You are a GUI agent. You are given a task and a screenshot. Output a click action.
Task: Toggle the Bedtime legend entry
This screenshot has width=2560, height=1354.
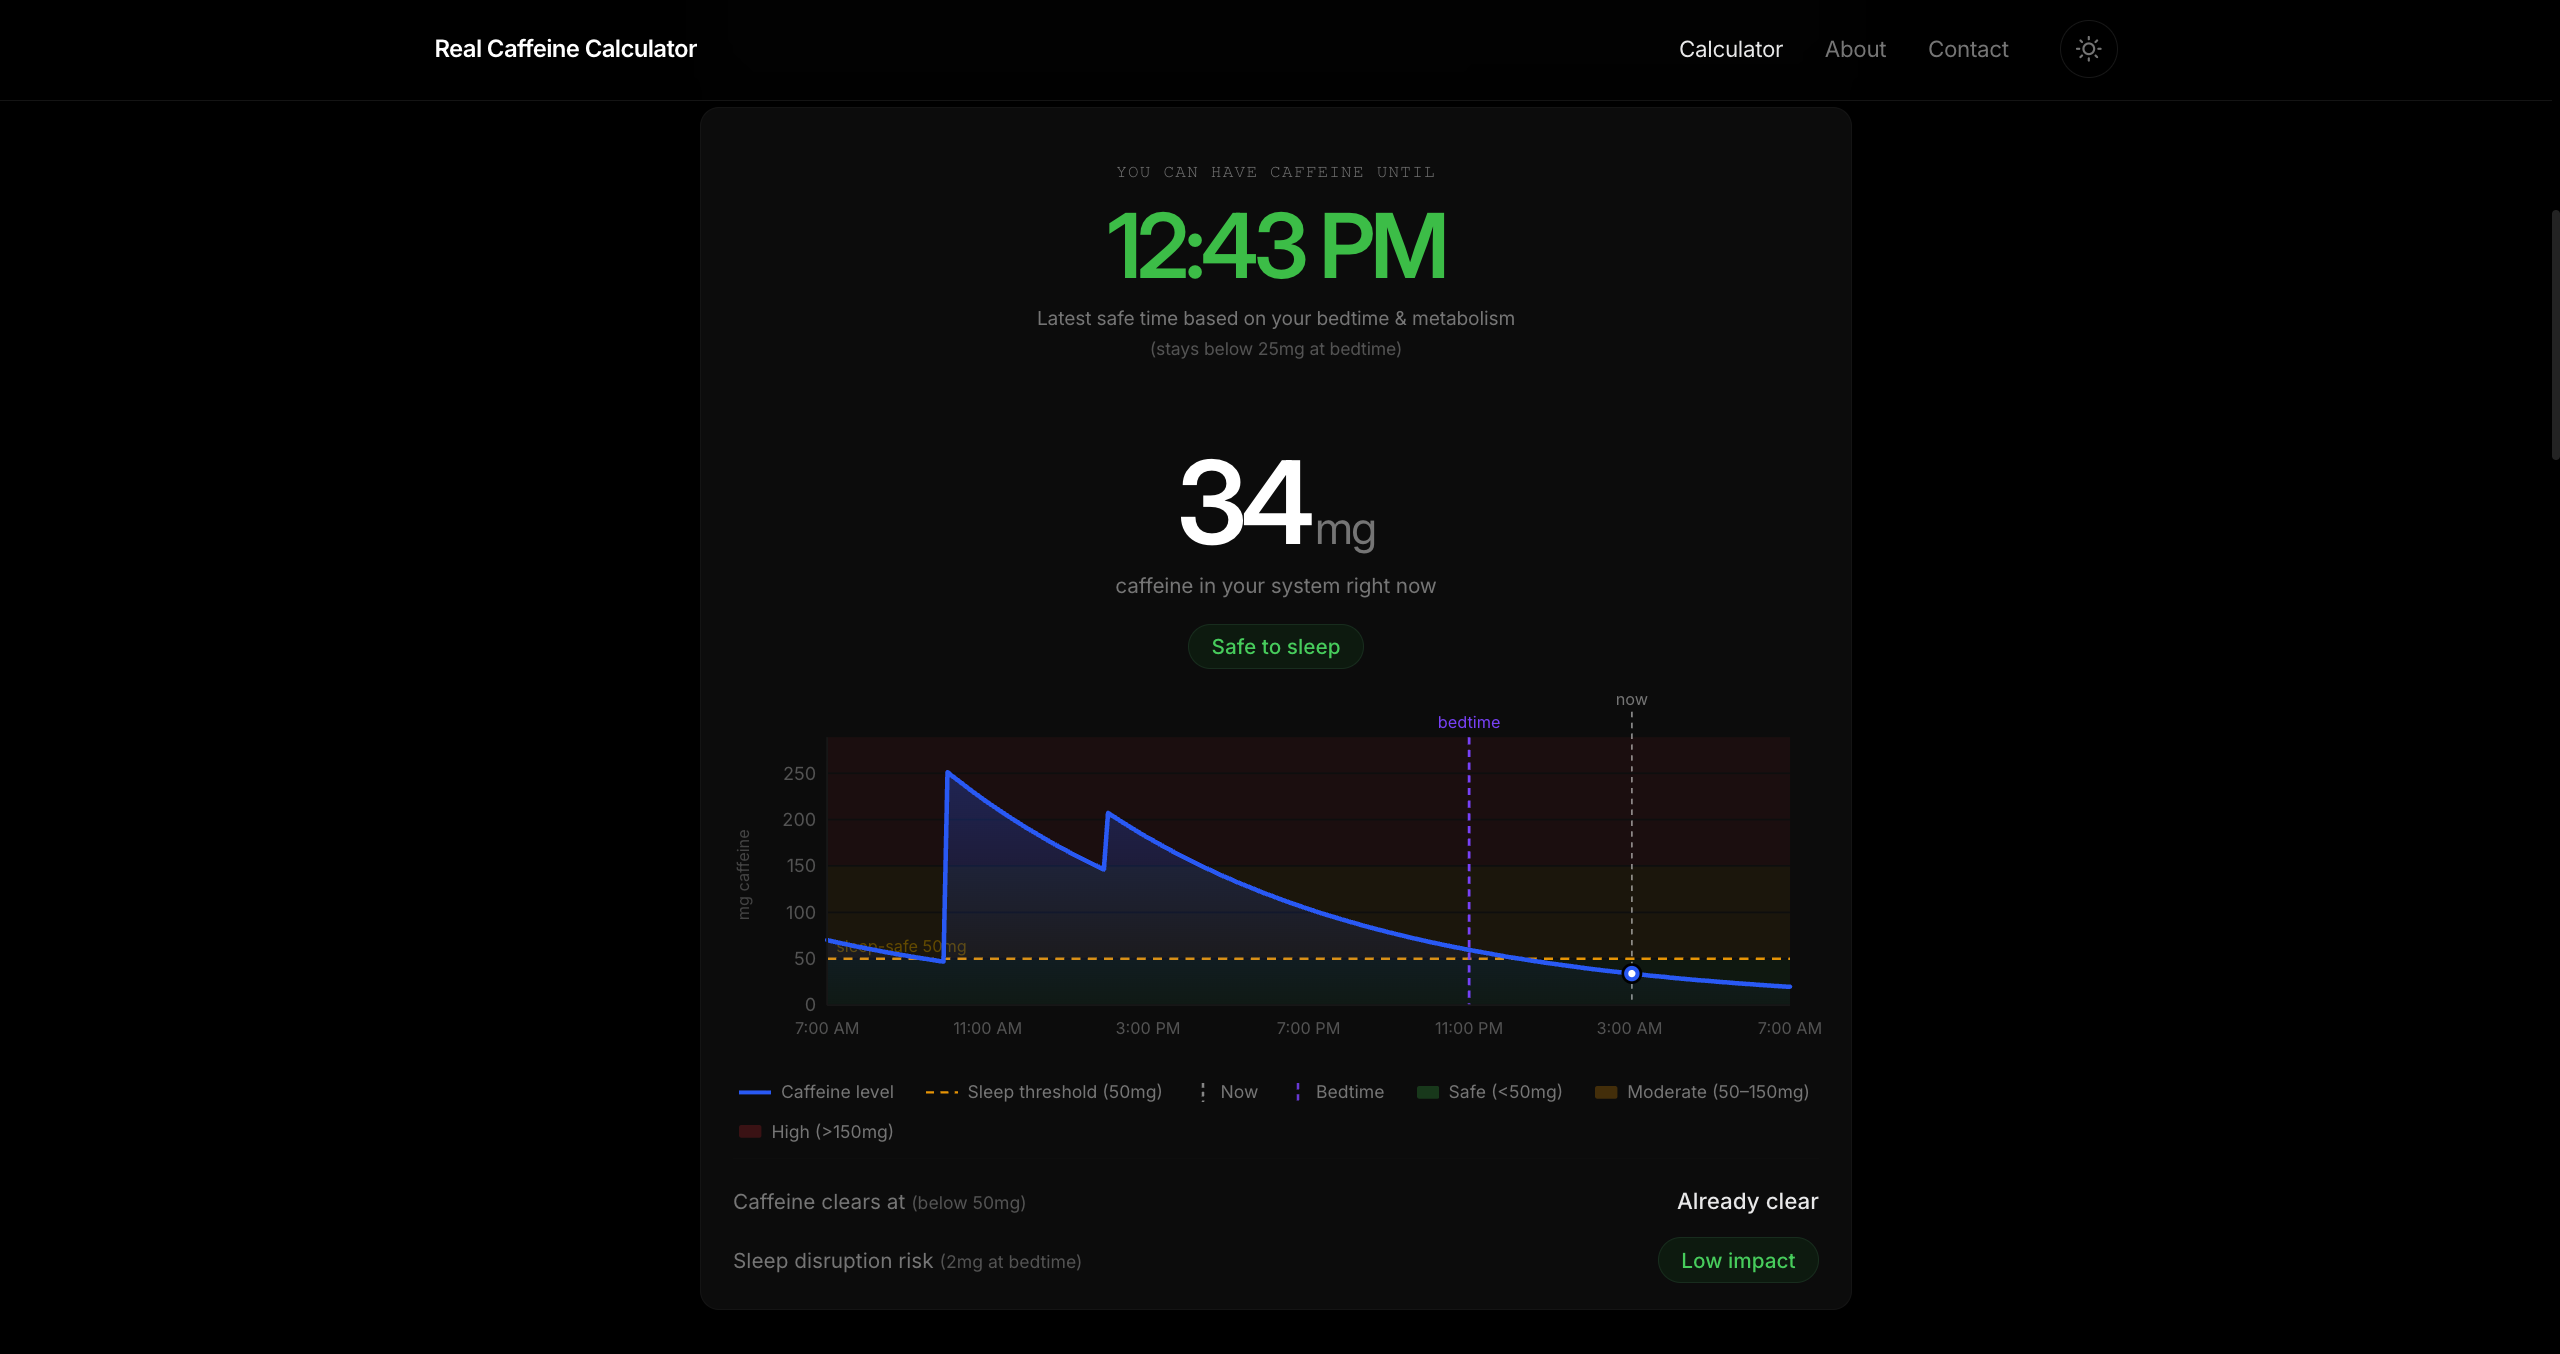[1339, 1091]
